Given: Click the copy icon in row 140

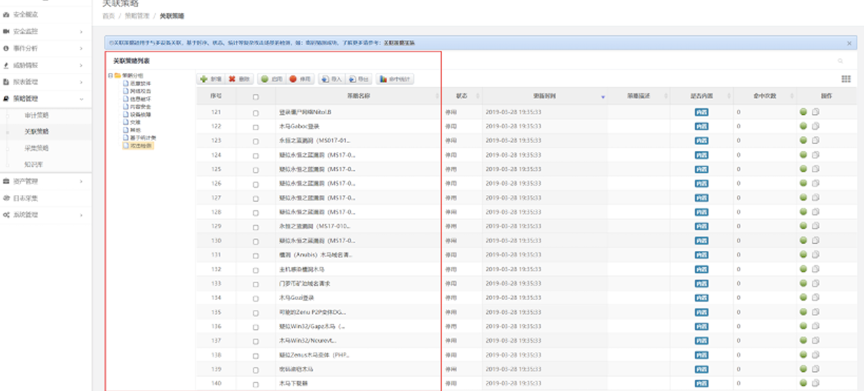Looking at the screenshot, I should pos(816,383).
